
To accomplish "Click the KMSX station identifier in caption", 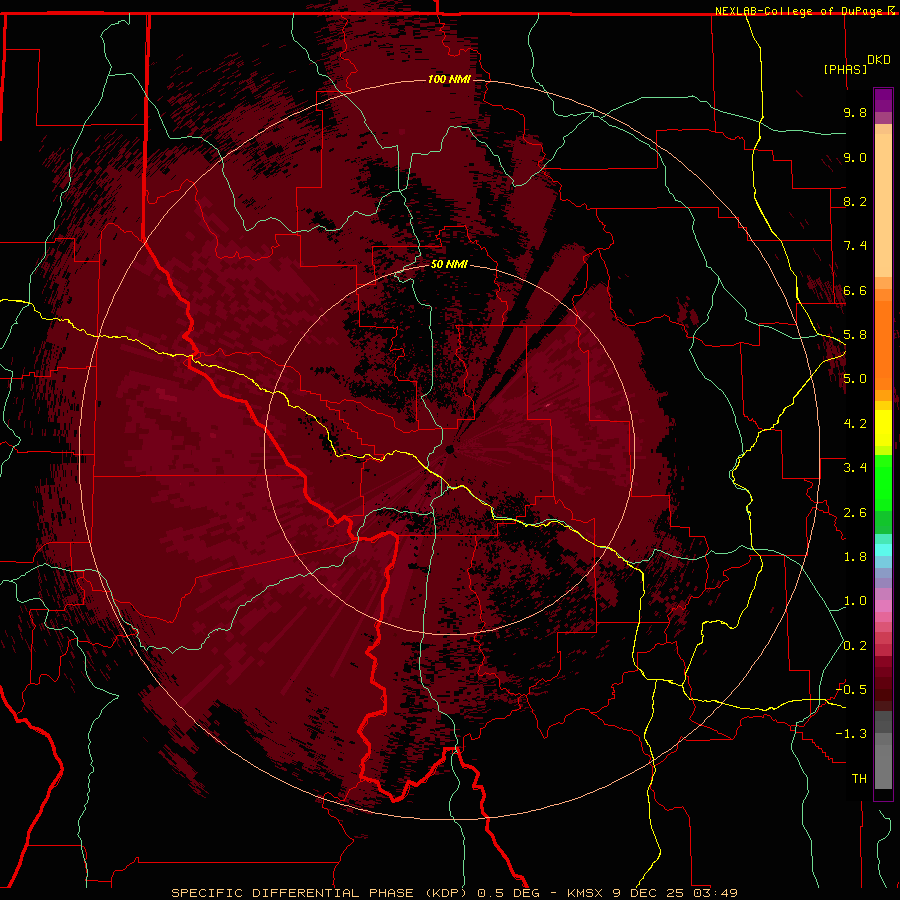I will 586,893.
